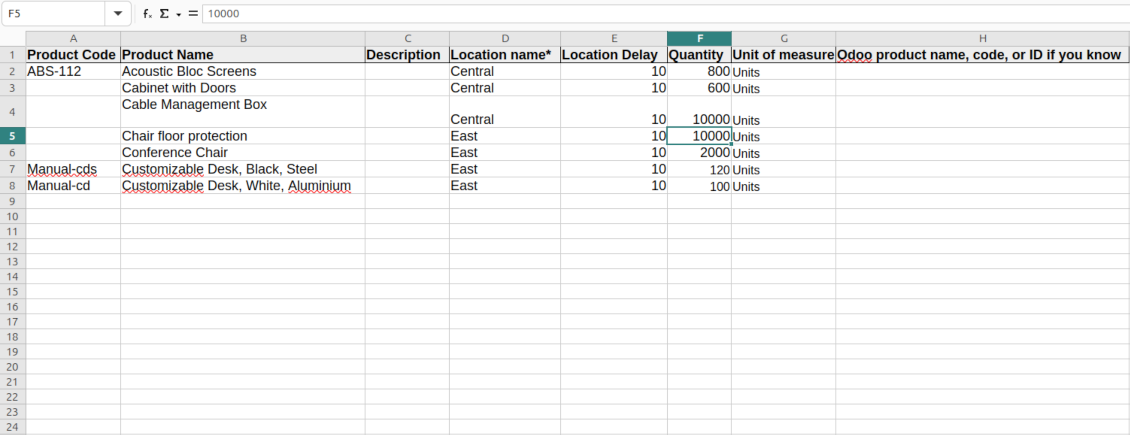Click the Location name* header cell
This screenshot has width=1130, height=435.
click(x=504, y=54)
